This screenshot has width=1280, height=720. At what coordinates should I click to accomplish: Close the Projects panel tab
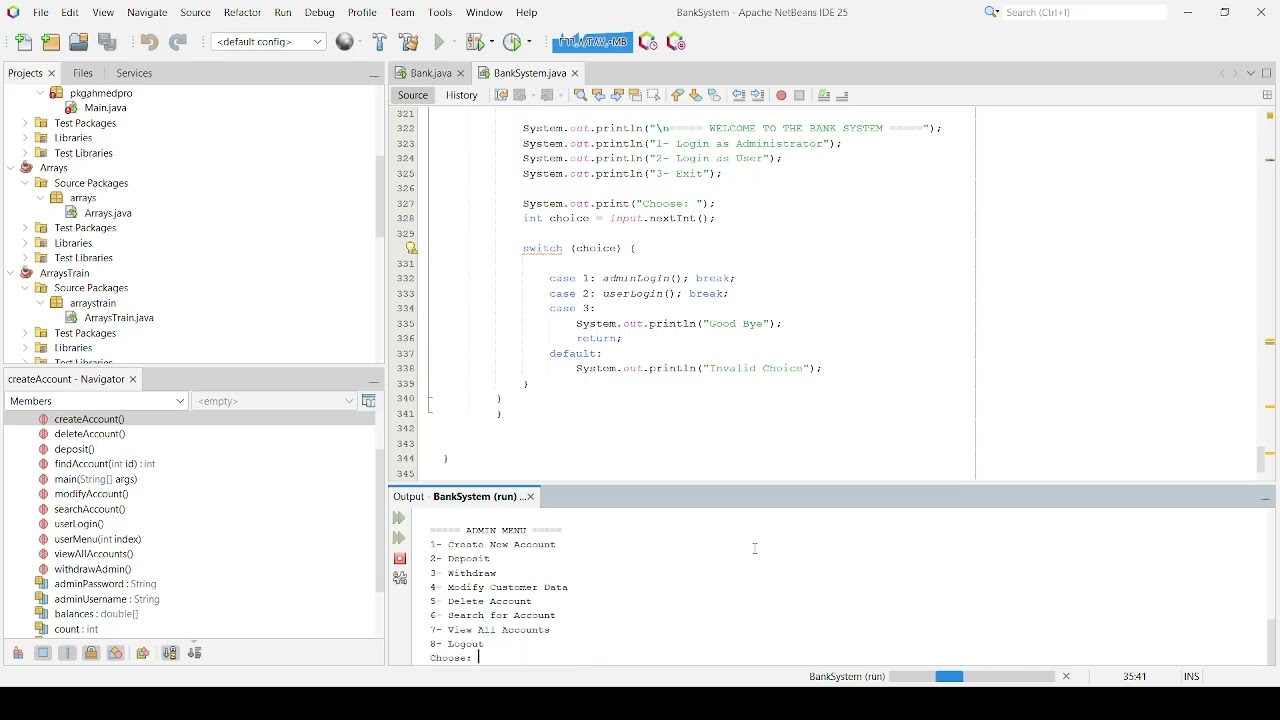tap(52, 73)
